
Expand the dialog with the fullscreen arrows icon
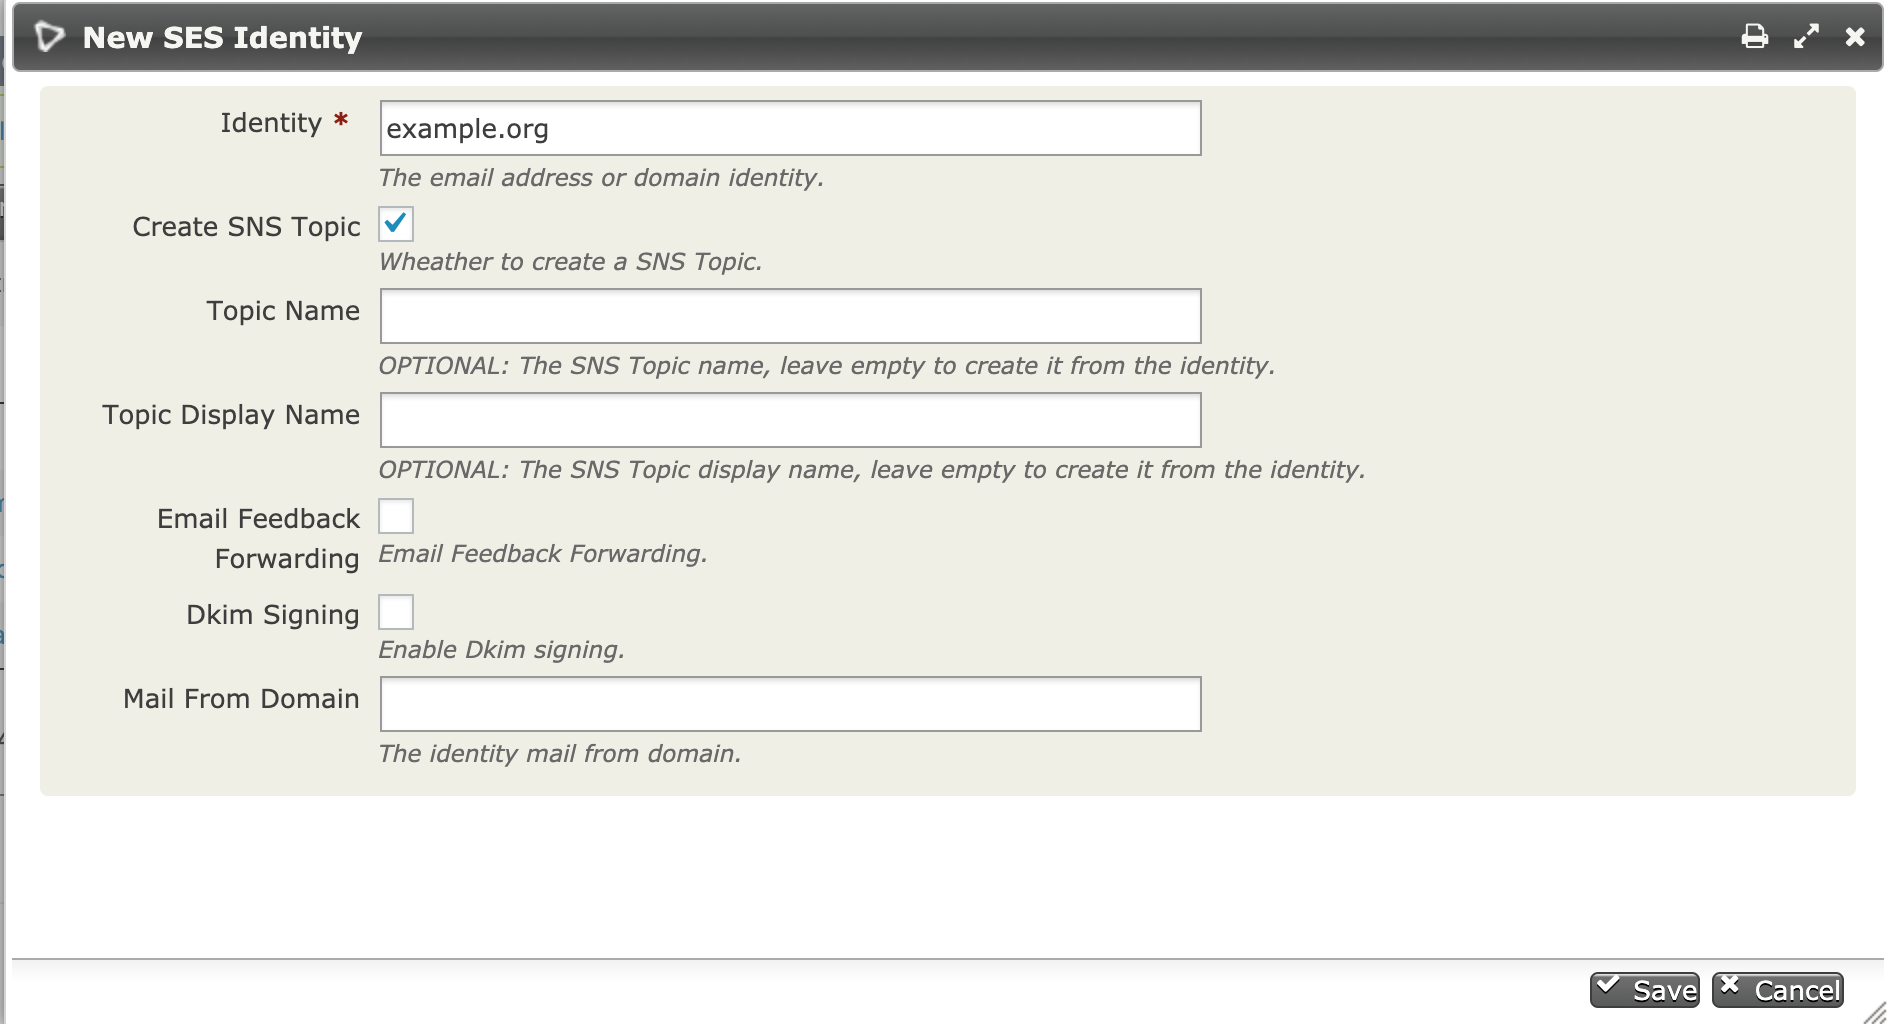coord(1806,37)
